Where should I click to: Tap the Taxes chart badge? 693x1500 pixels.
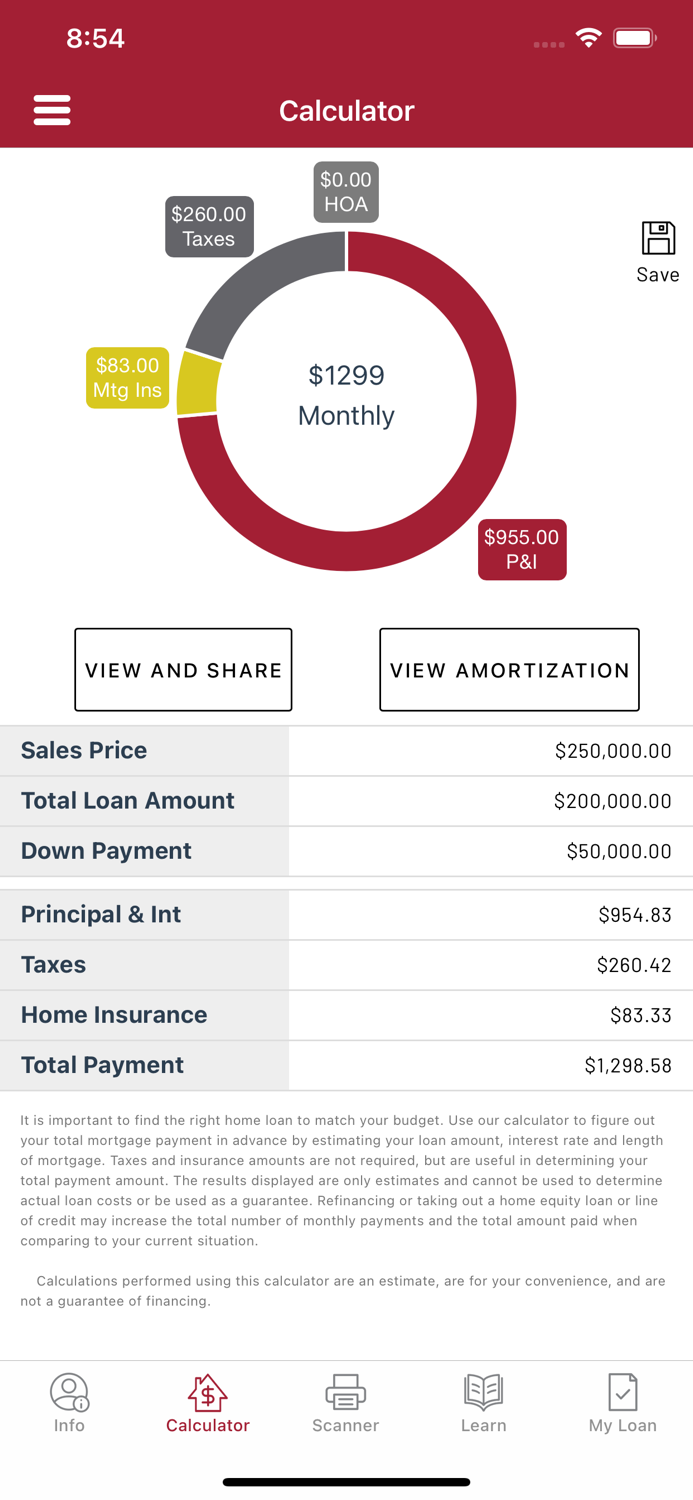[x=209, y=226]
